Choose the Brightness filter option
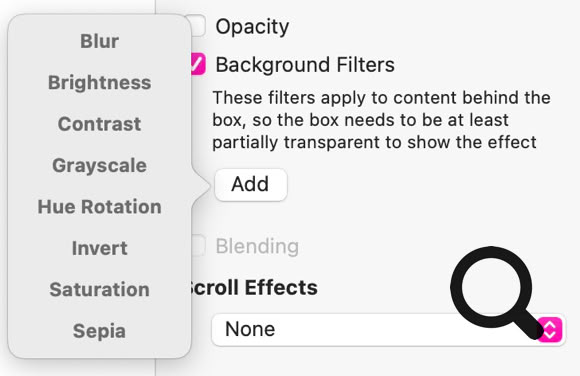The image size is (580, 376). point(100,83)
